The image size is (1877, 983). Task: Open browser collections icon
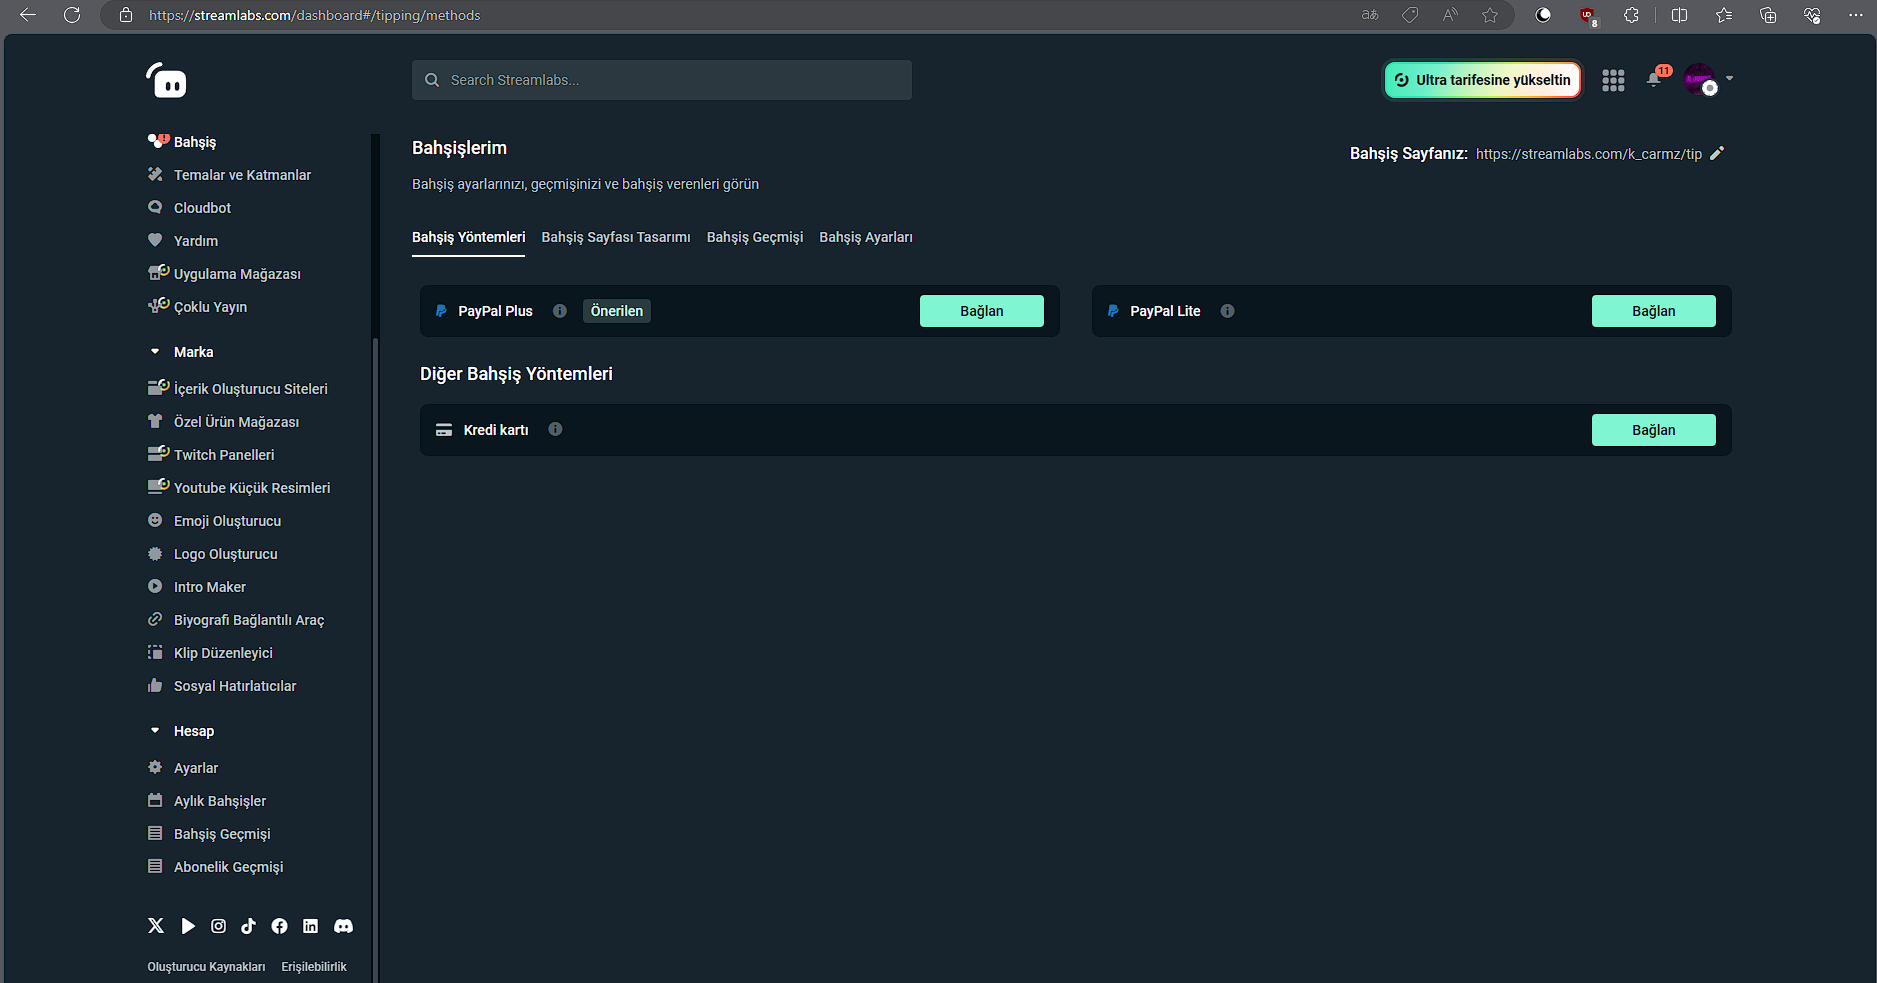pos(1768,15)
